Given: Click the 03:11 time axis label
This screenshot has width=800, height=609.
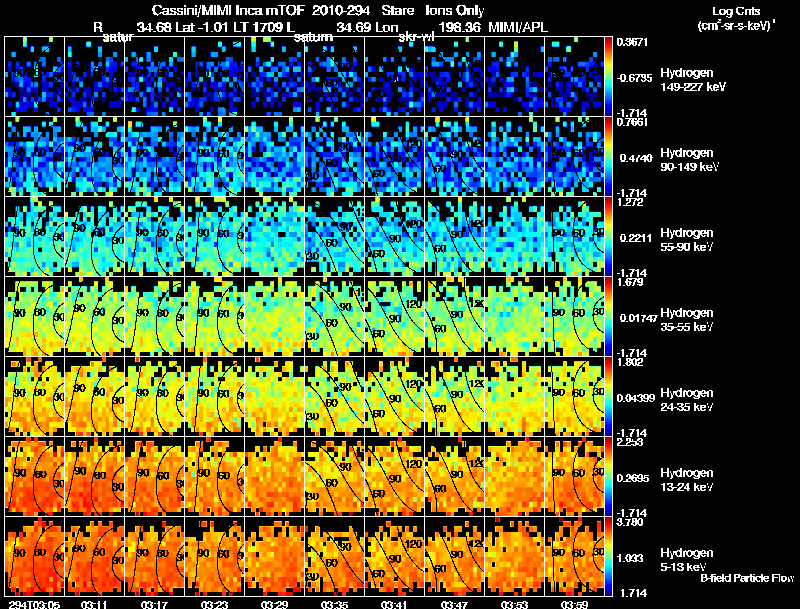Looking at the screenshot, I should pos(94,605).
